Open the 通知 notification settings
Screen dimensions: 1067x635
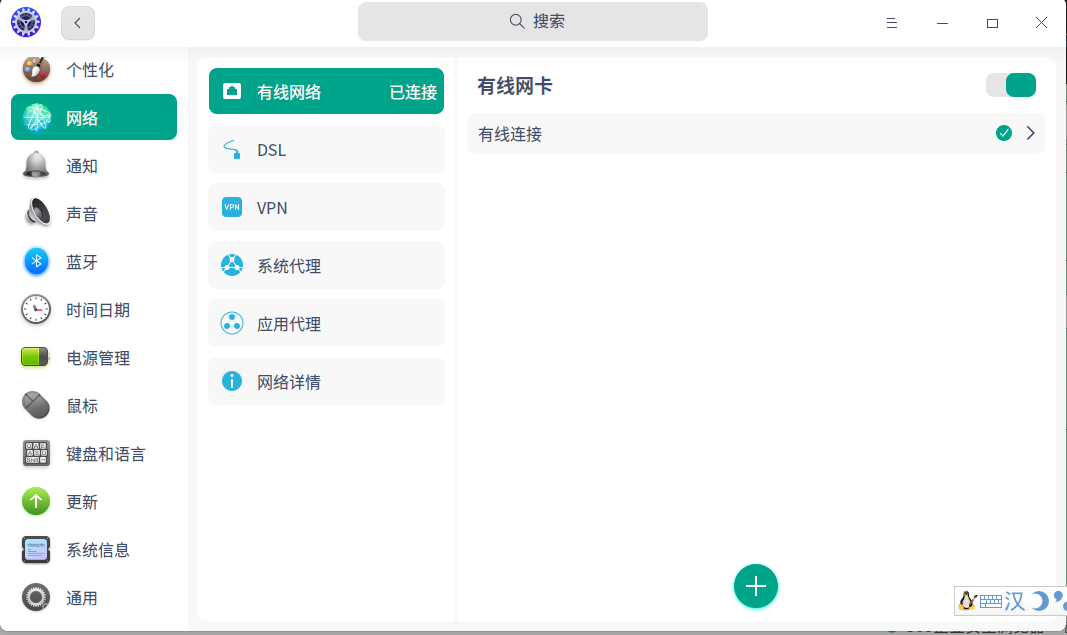click(94, 165)
